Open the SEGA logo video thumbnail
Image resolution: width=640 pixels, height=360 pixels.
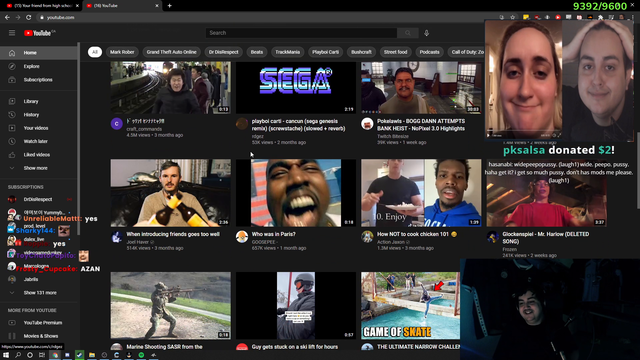(x=296, y=87)
